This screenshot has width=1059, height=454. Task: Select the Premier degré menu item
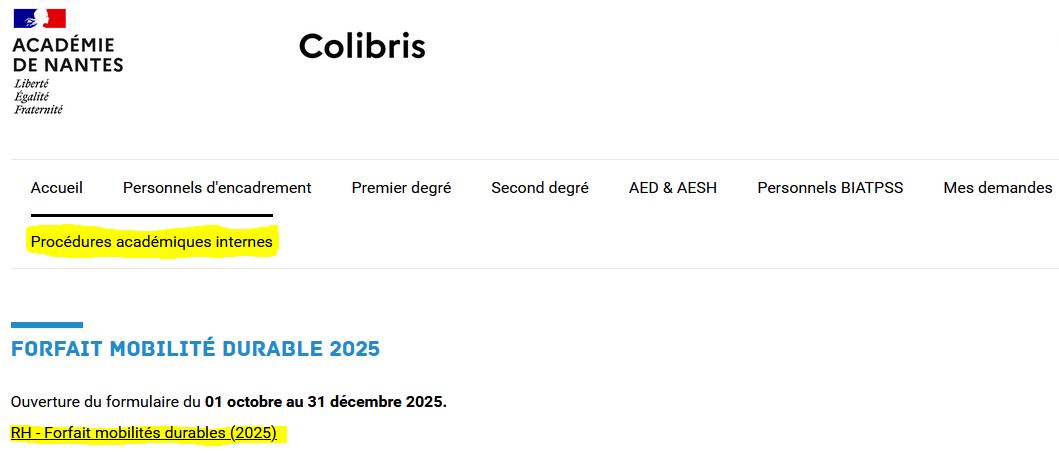(x=401, y=188)
